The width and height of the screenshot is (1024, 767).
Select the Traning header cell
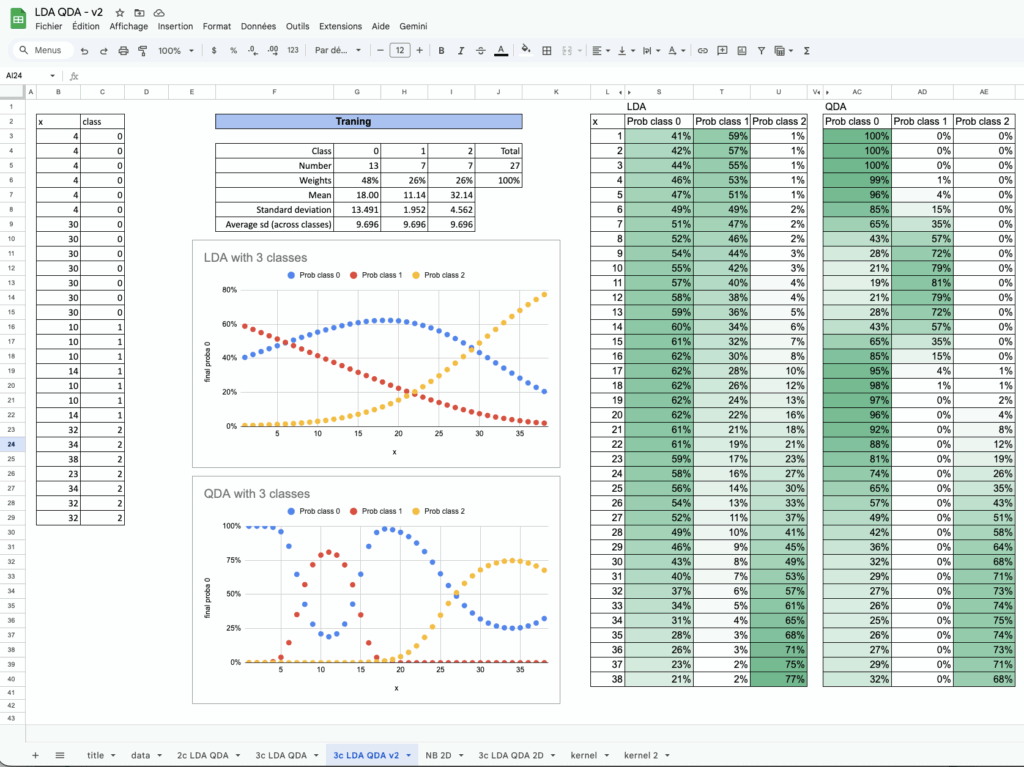click(368, 122)
